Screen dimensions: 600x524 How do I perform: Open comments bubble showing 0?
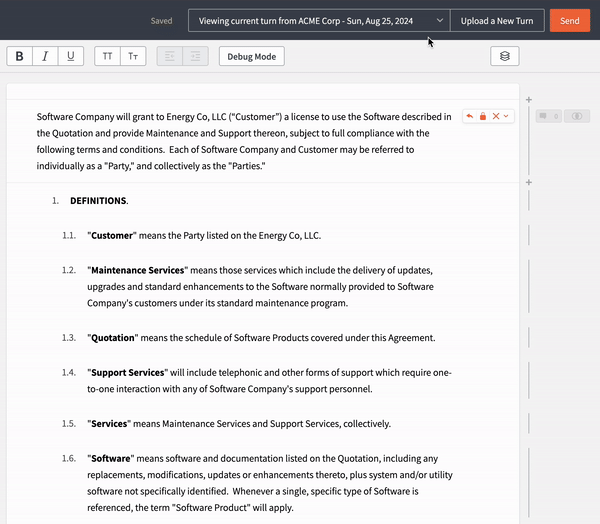(548, 116)
